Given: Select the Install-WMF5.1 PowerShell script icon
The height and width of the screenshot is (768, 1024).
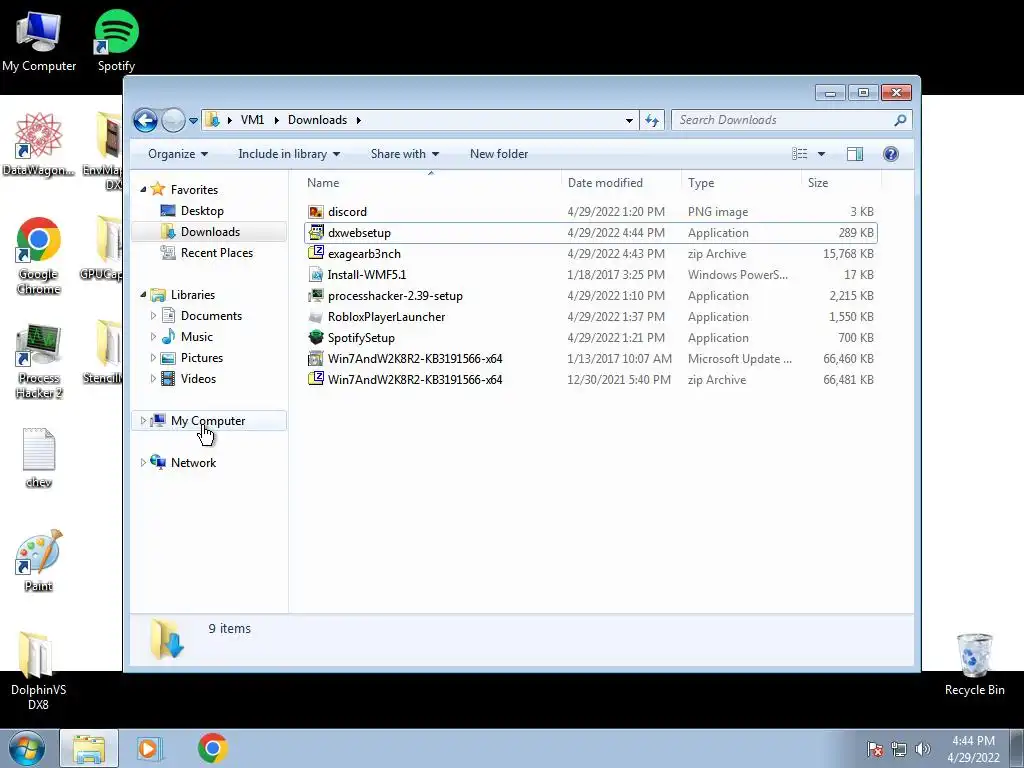Looking at the screenshot, I should point(316,274).
